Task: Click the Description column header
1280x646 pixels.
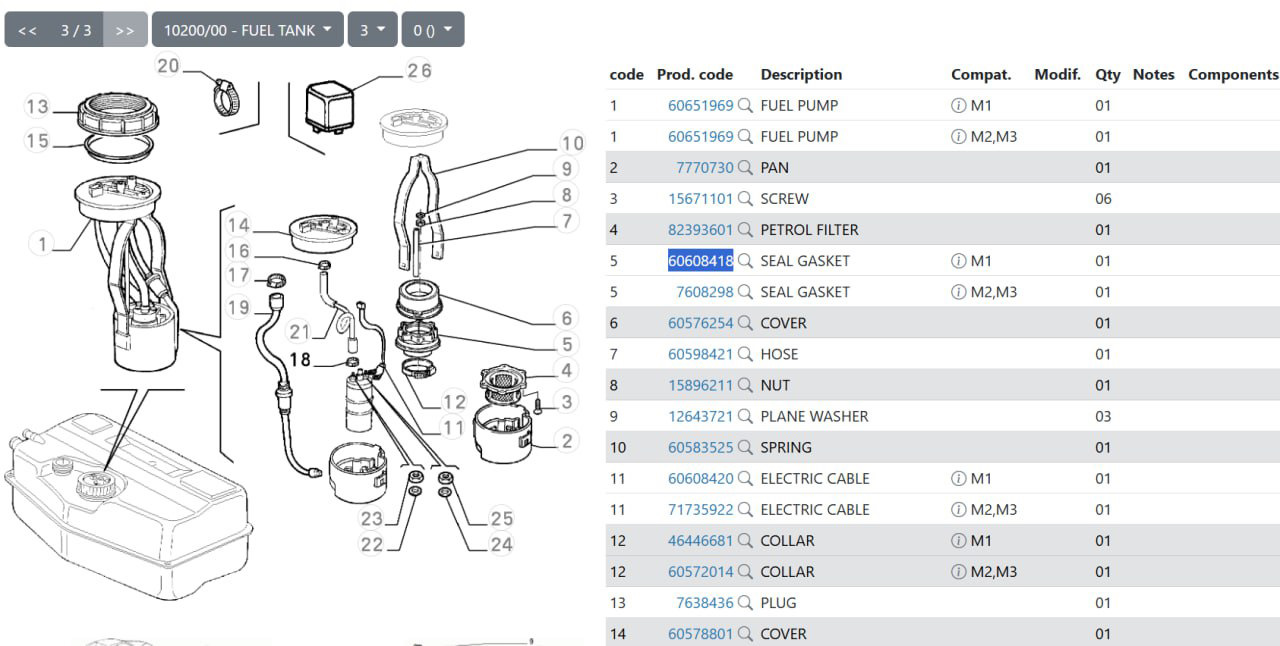Action: pos(801,74)
